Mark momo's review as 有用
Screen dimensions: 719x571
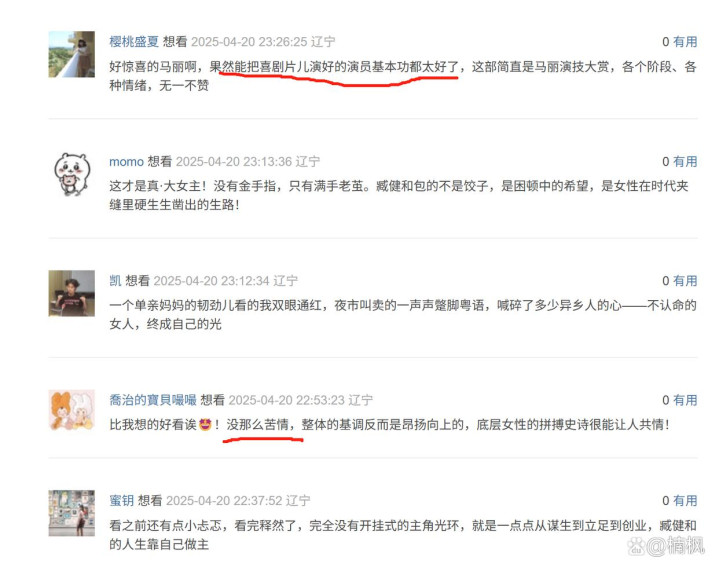pos(685,161)
